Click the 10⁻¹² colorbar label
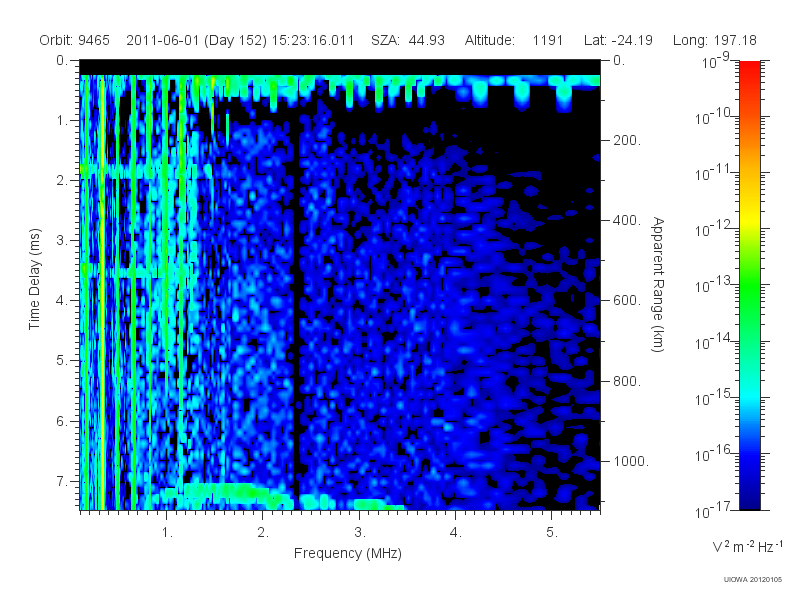Image resolution: width=800 pixels, height=600 pixels. pyautogui.click(x=714, y=230)
